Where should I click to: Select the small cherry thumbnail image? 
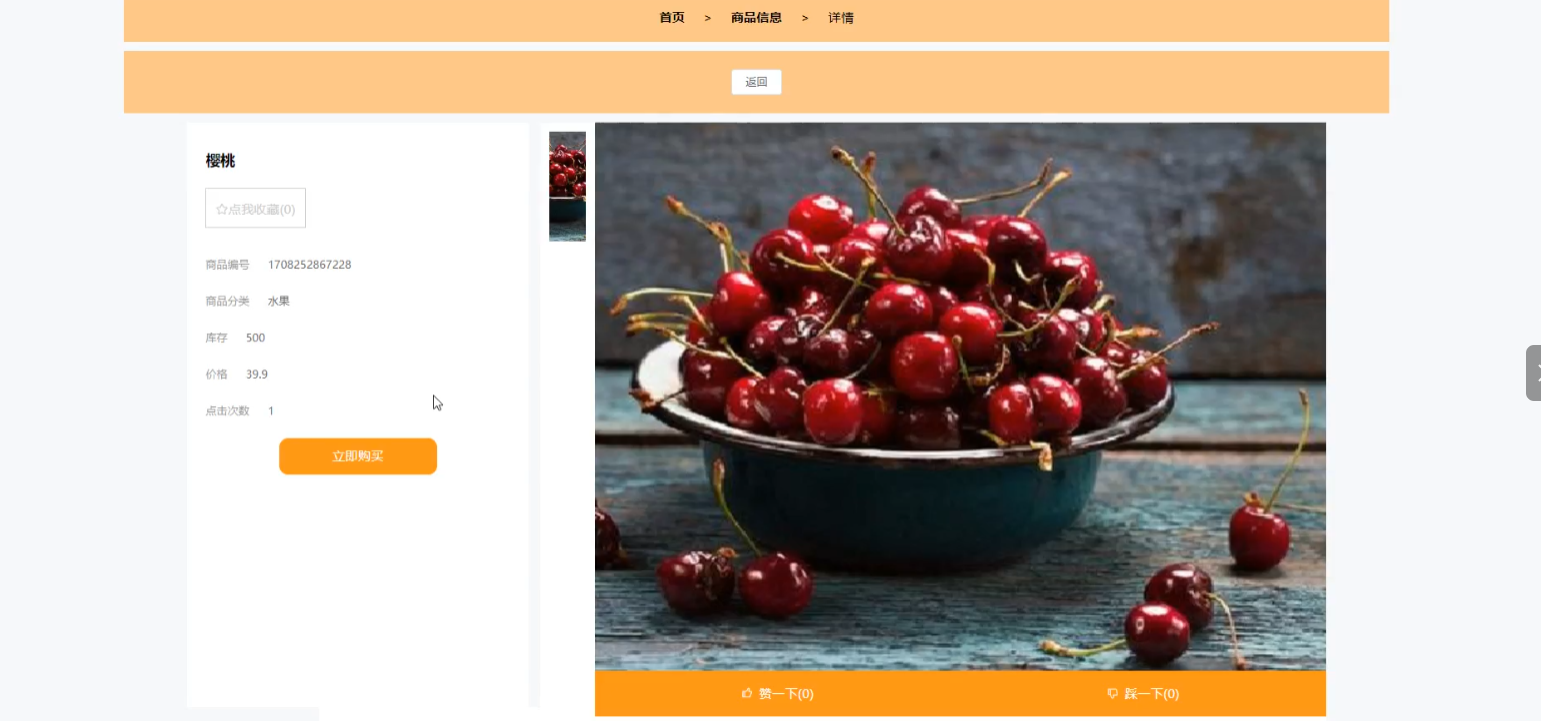pyautogui.click(x=567, y=186)
